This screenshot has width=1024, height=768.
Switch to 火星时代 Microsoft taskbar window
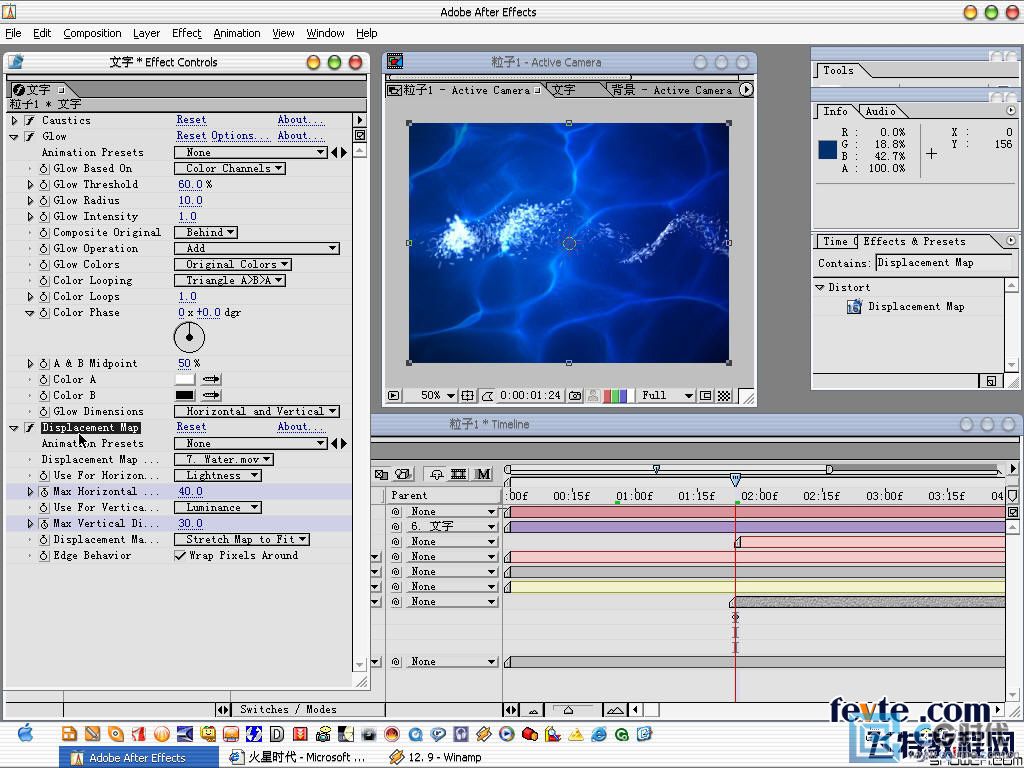click(x=298, y=758)
